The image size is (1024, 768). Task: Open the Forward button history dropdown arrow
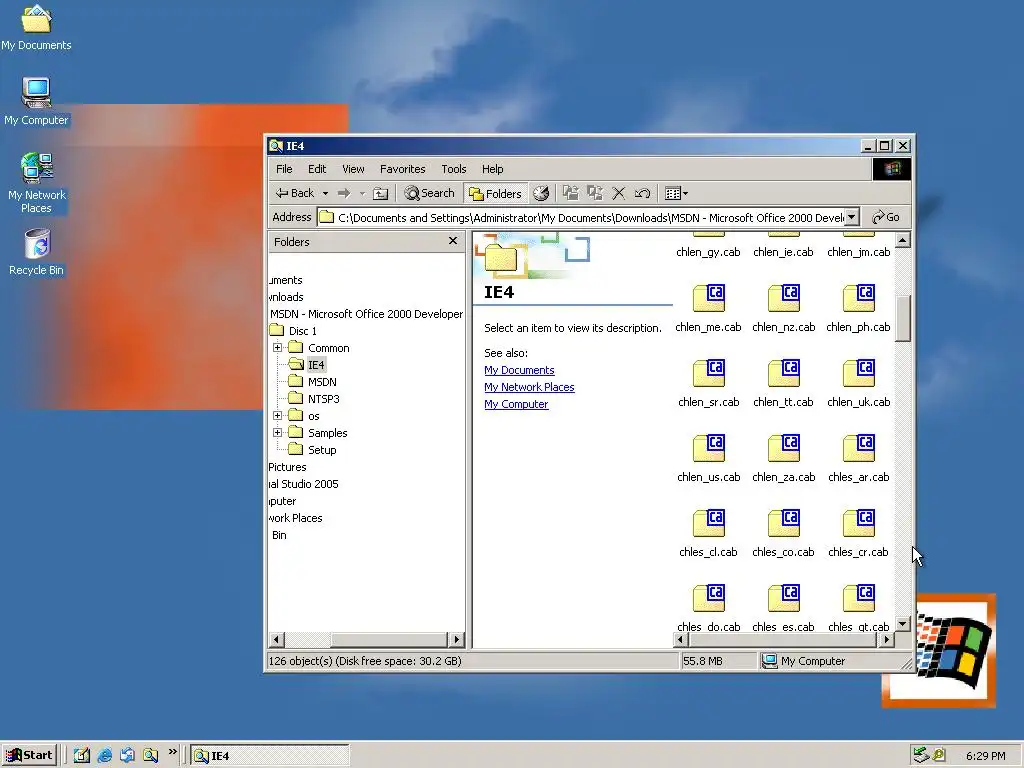tap(362, 193)
